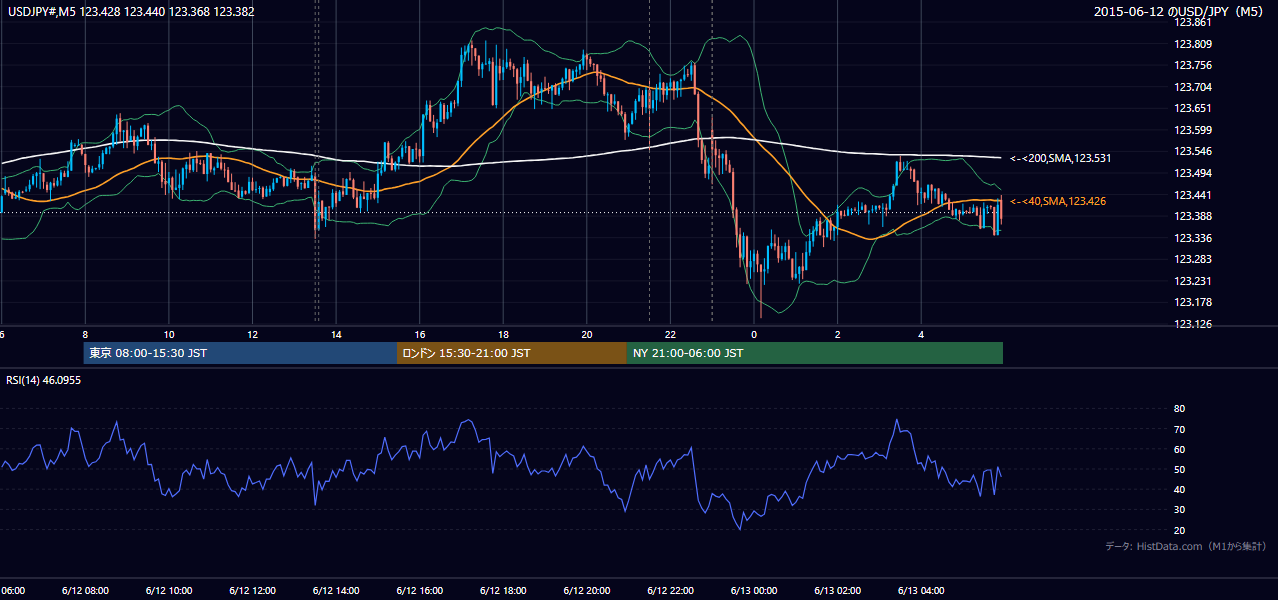Click price level 123.178 on price axis

point(1192,302)
